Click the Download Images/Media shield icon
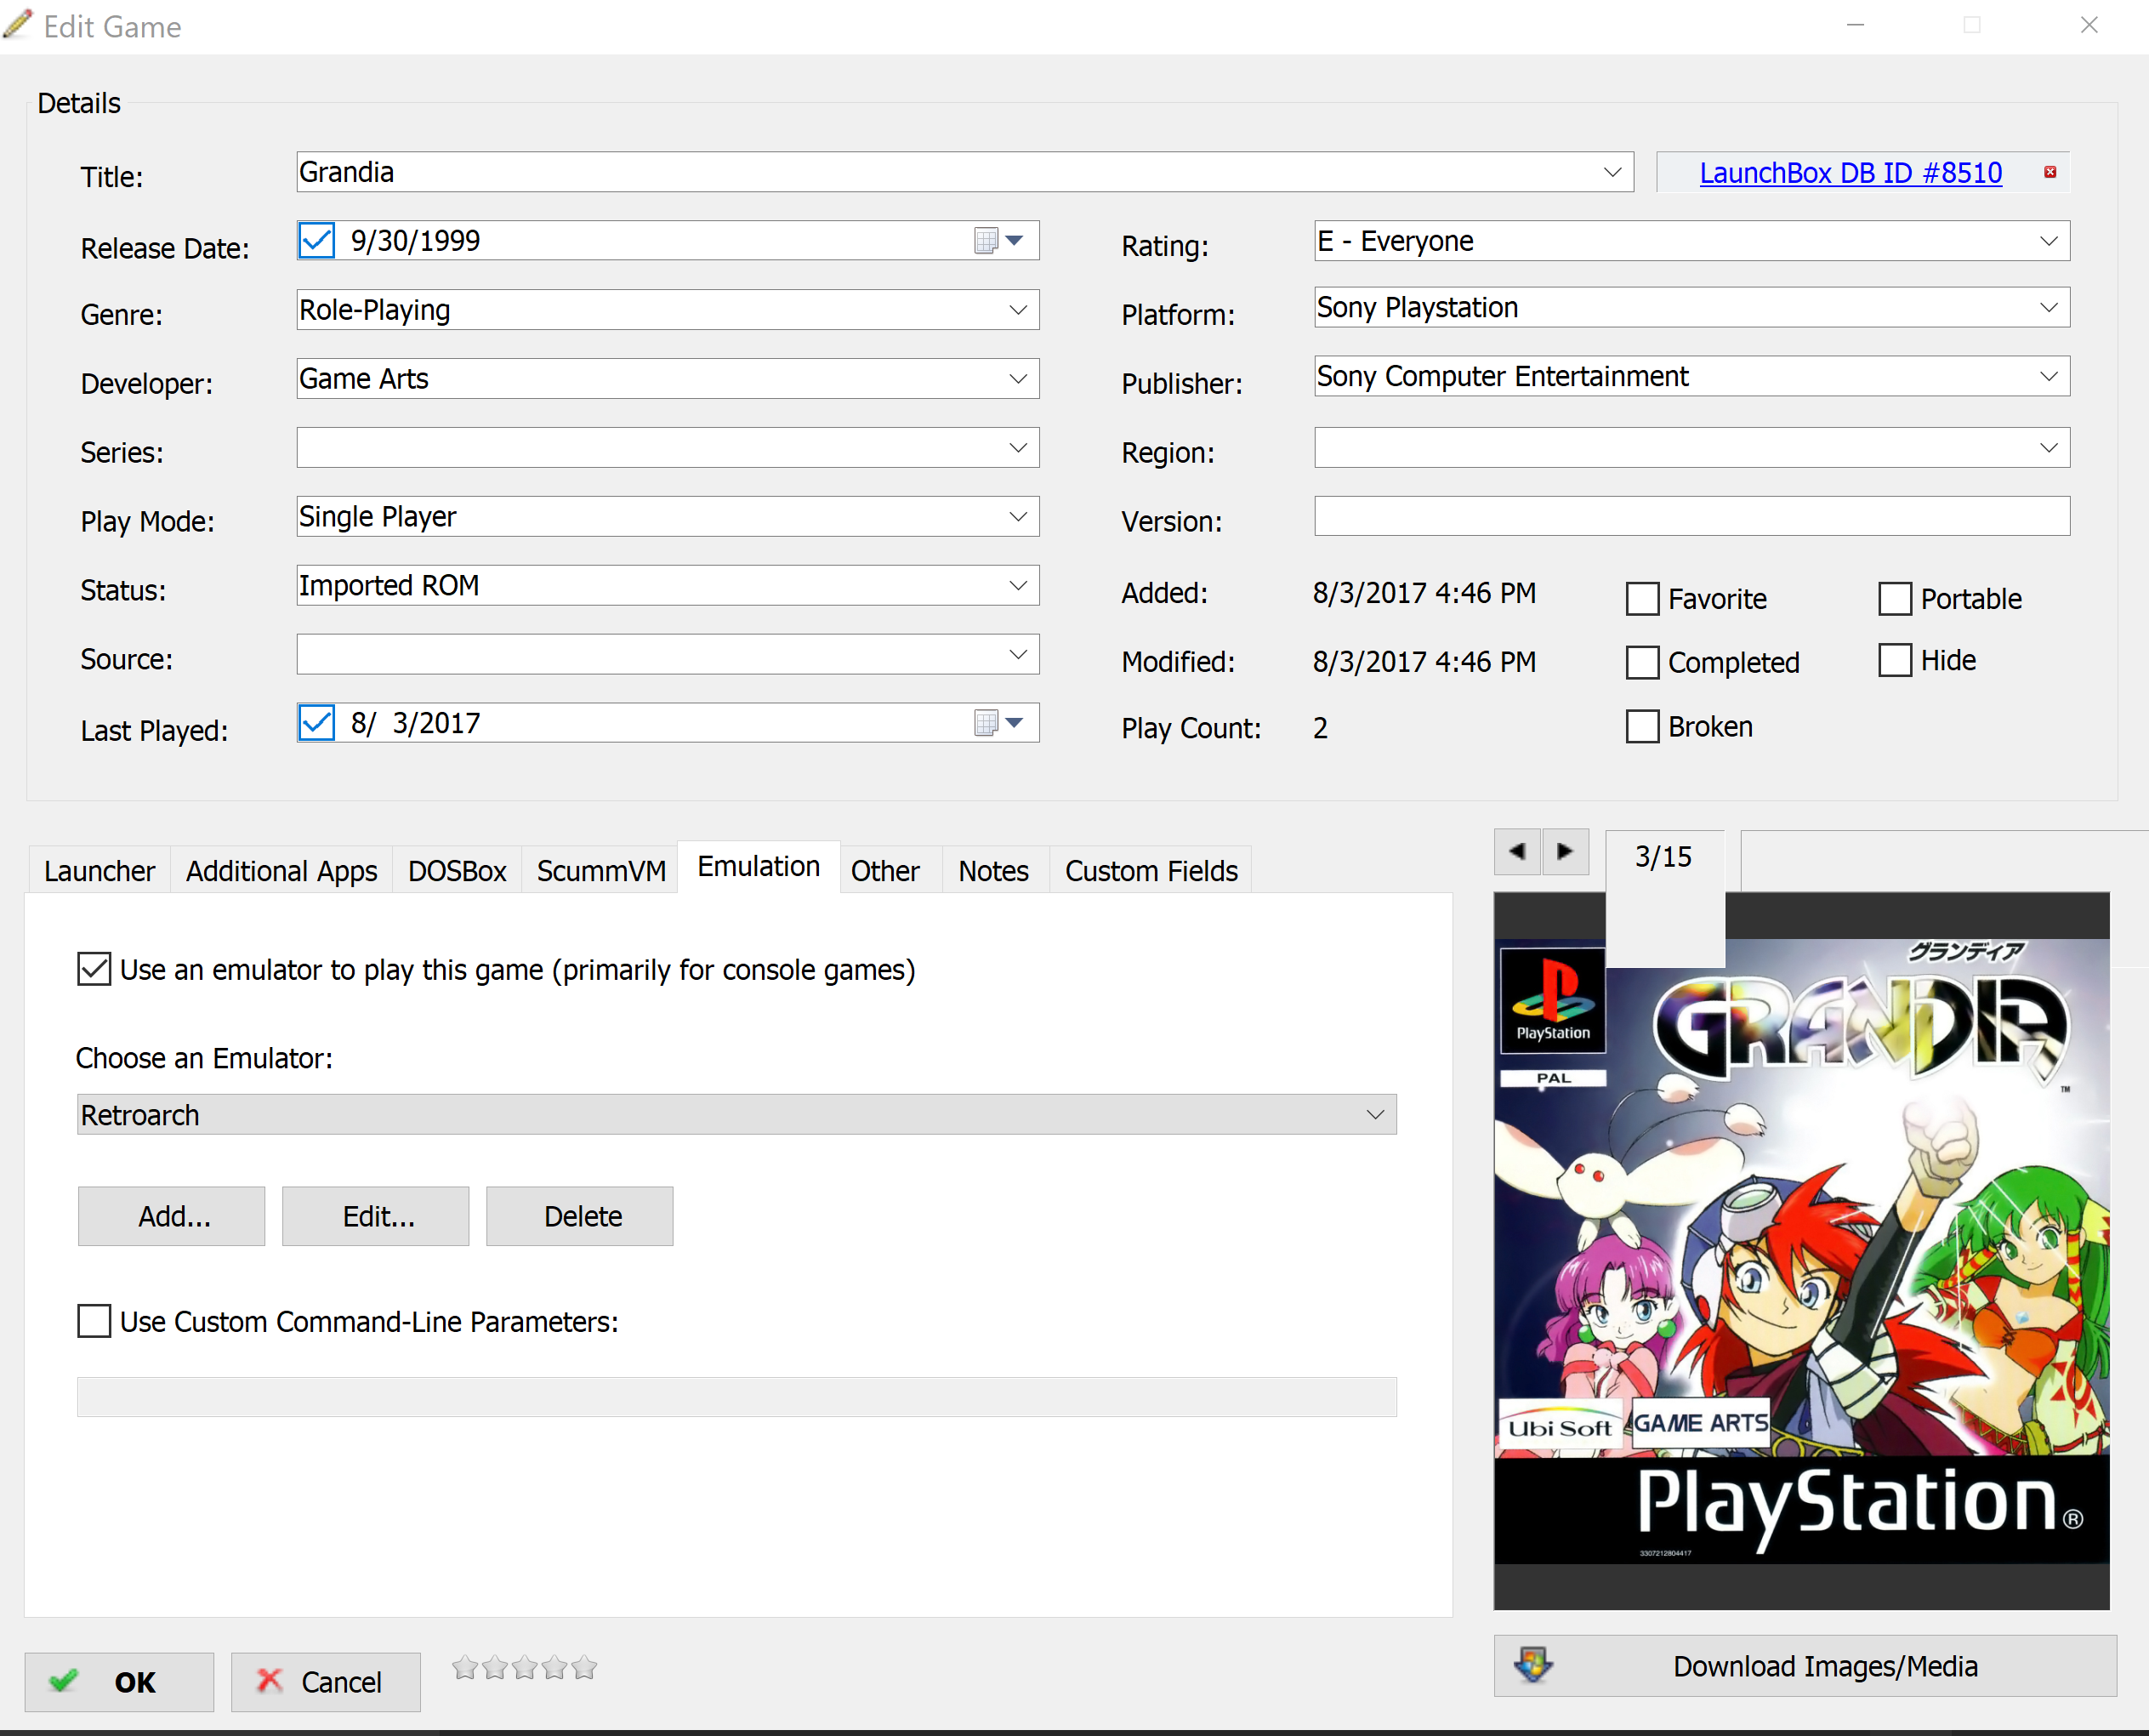 [x=1533, y=1665]
